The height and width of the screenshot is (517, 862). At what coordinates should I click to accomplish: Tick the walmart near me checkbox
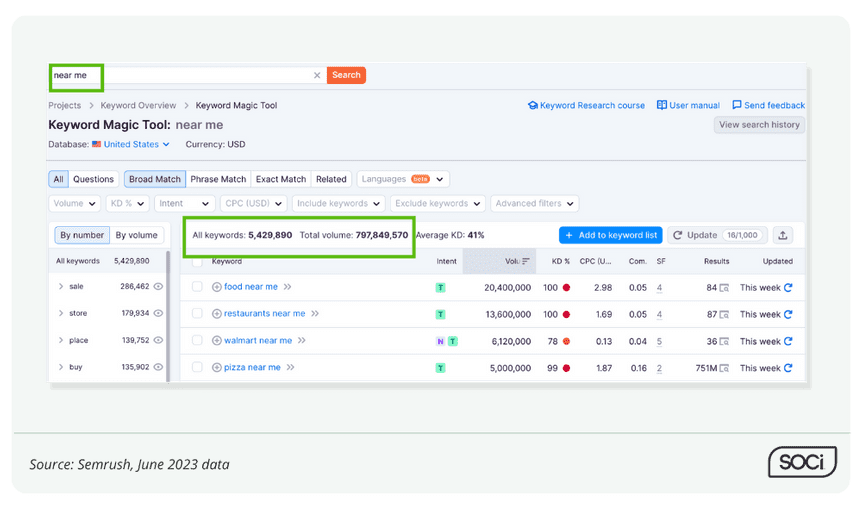pos(197,340)
